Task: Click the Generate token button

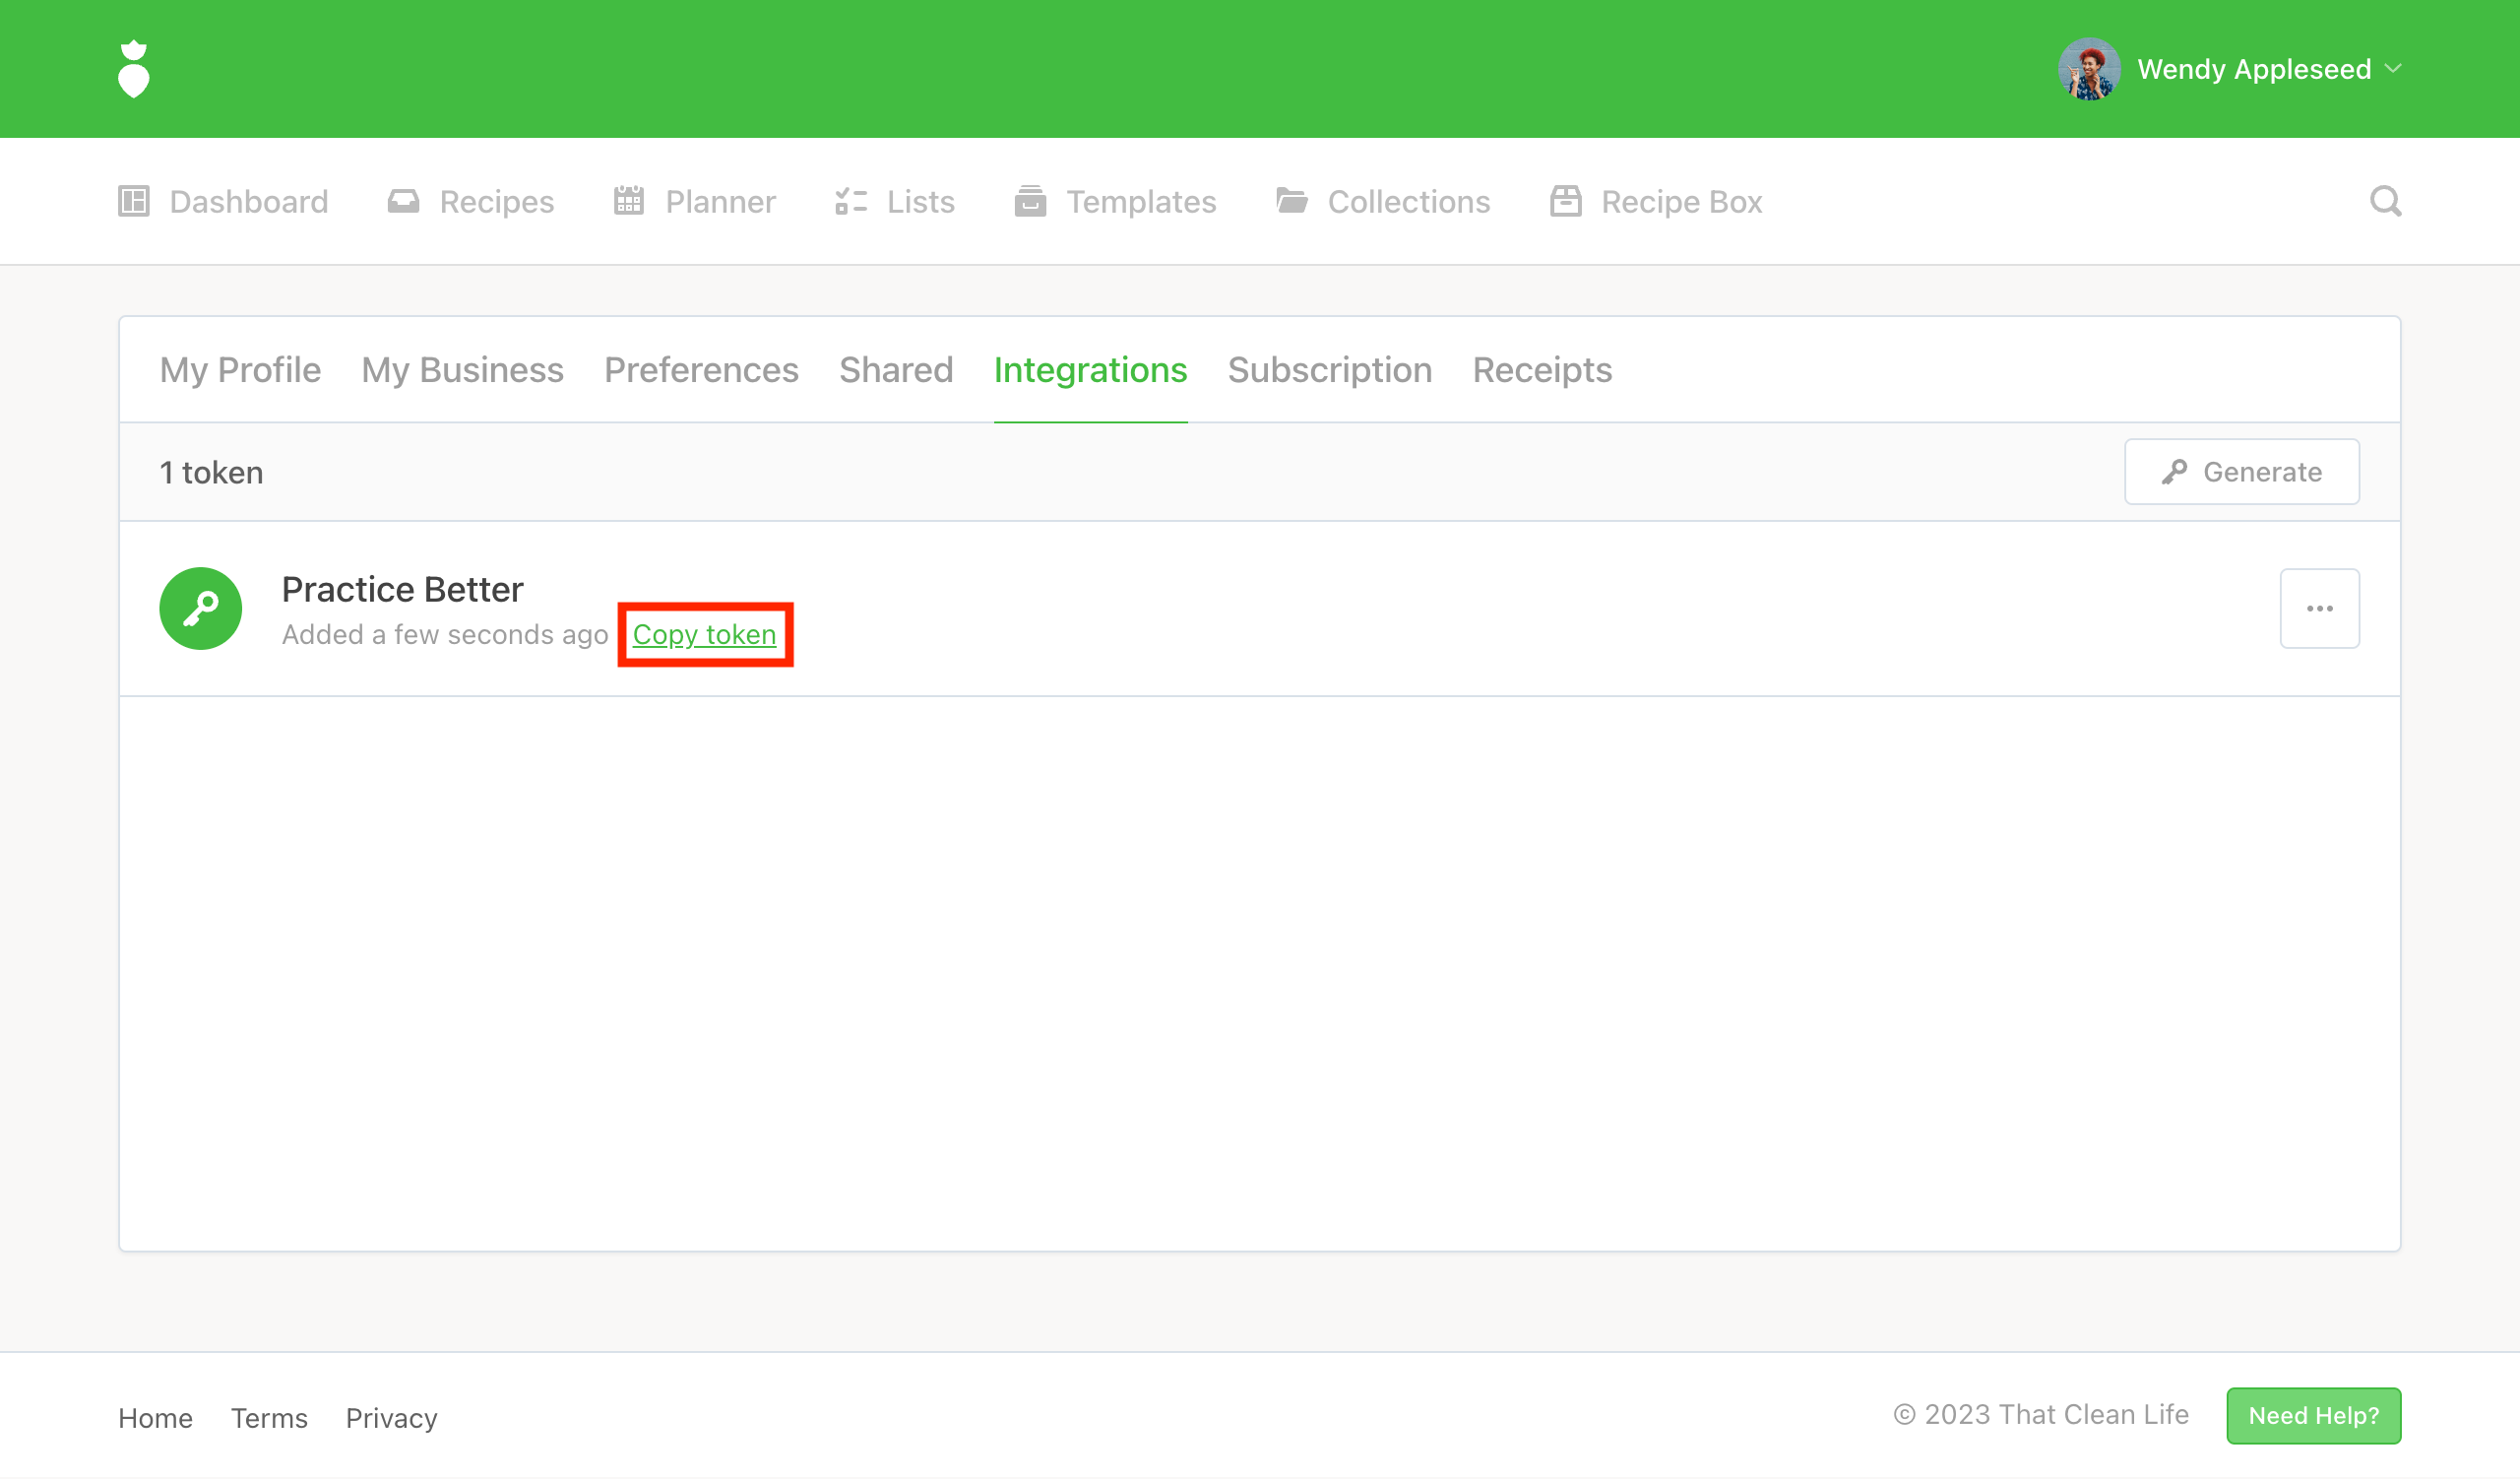Action: tap(2241, 472)
